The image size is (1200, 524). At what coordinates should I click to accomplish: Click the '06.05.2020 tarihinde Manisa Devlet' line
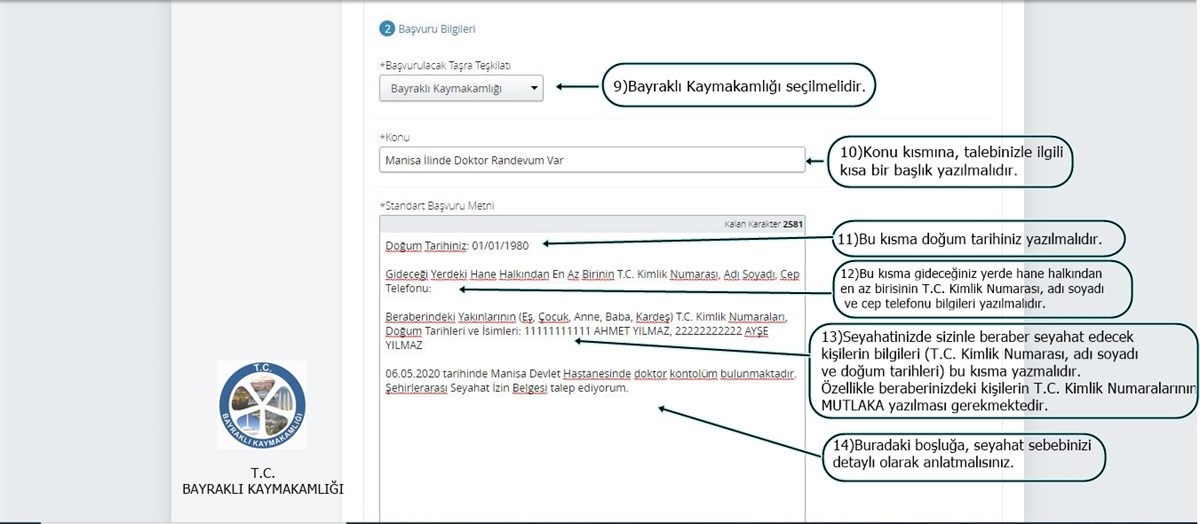pyautogui.click(x=590, y=374)
